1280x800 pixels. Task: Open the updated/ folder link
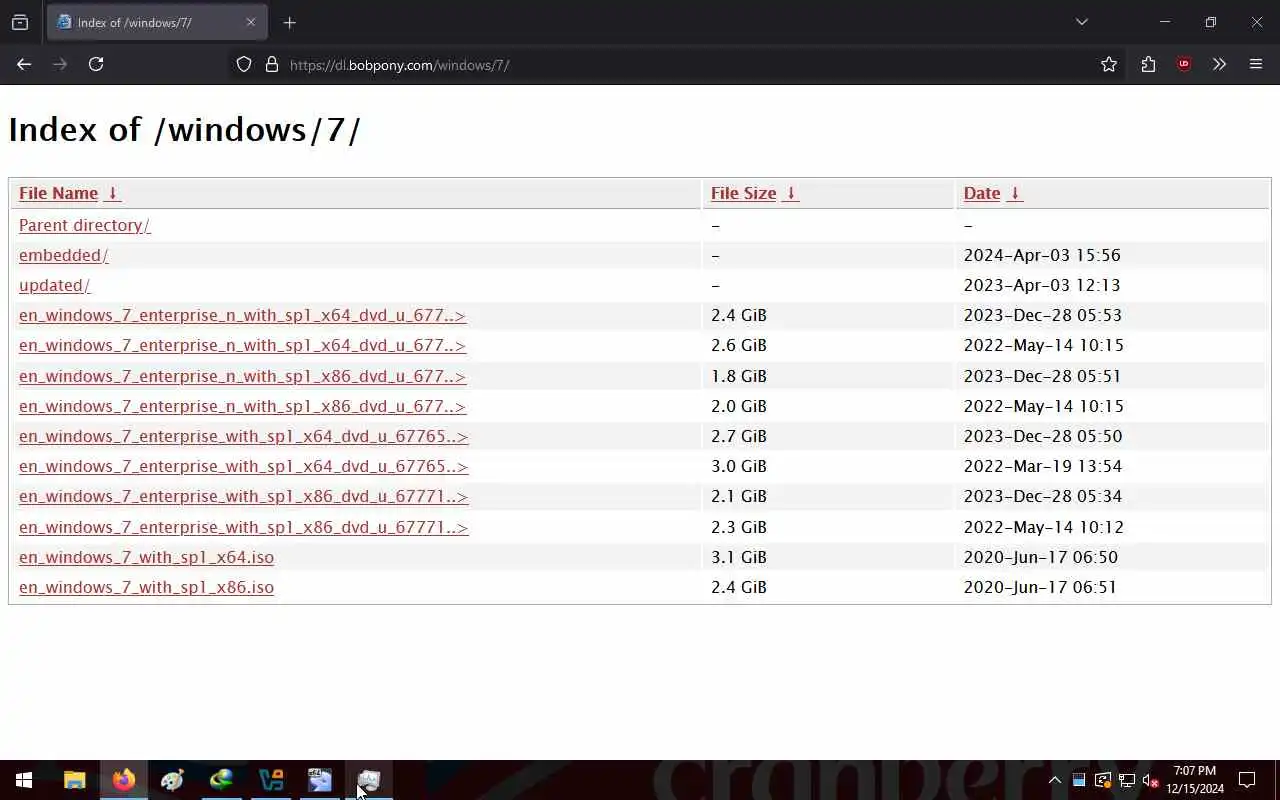pos(55,285)
